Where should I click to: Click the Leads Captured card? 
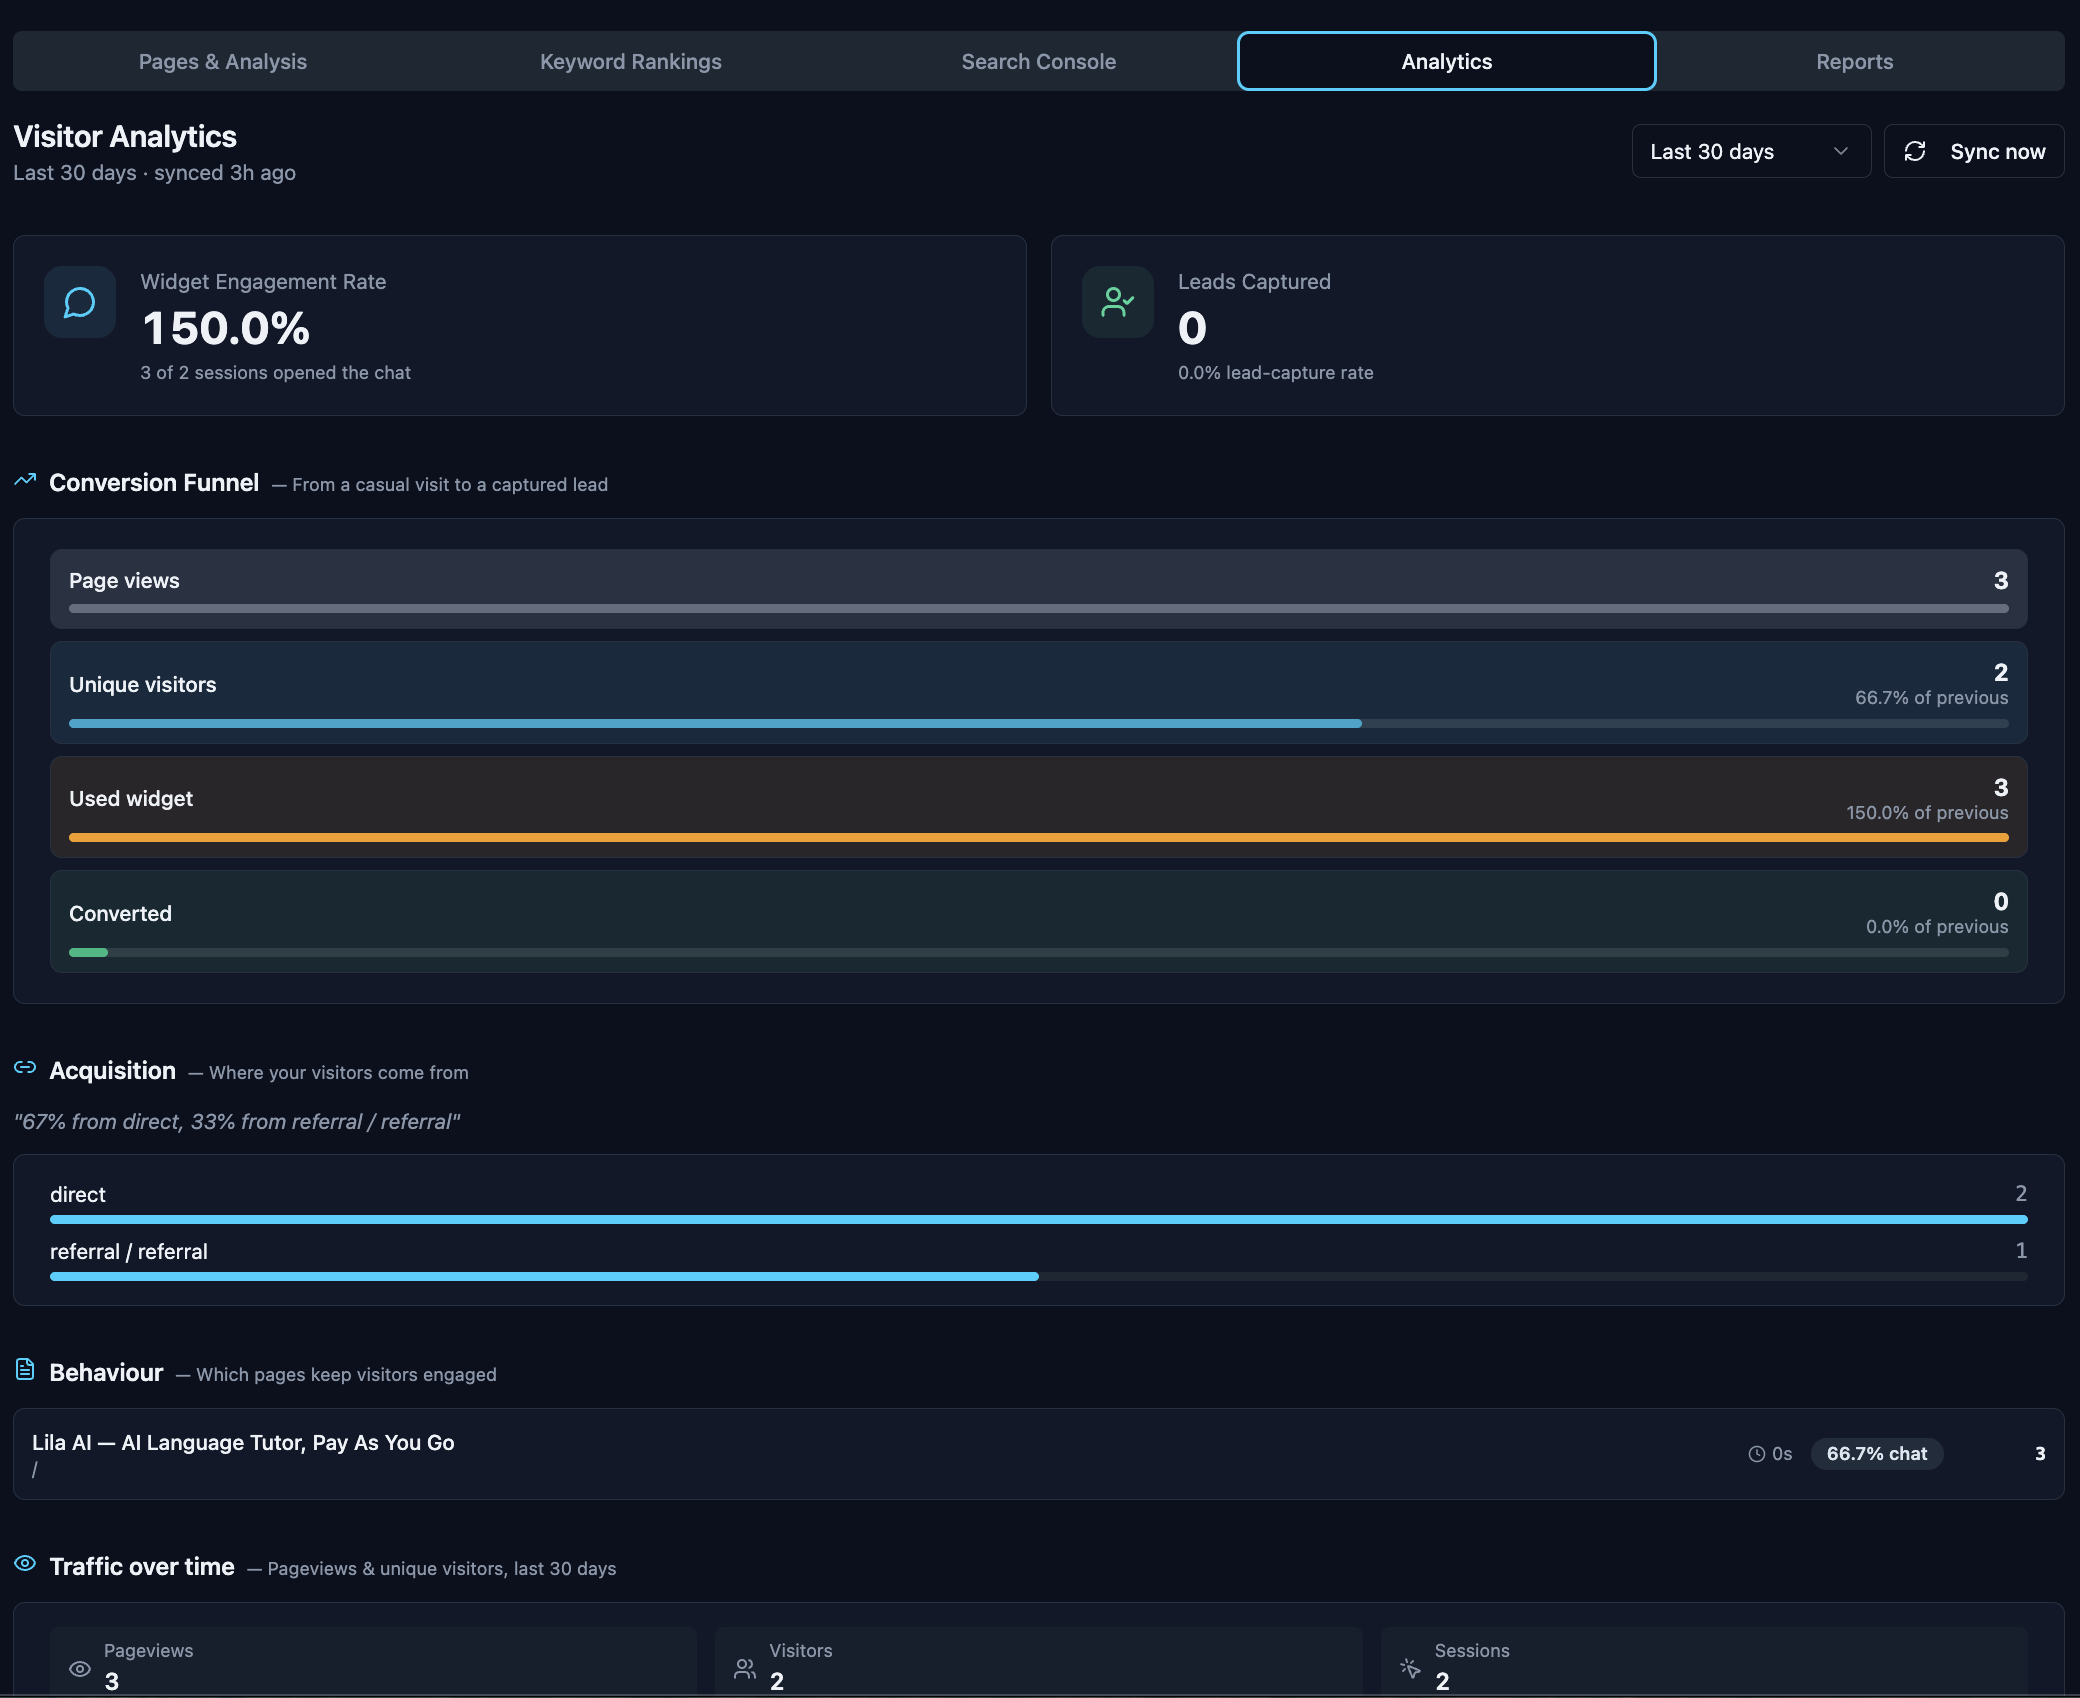click(x=1557, y=325)
